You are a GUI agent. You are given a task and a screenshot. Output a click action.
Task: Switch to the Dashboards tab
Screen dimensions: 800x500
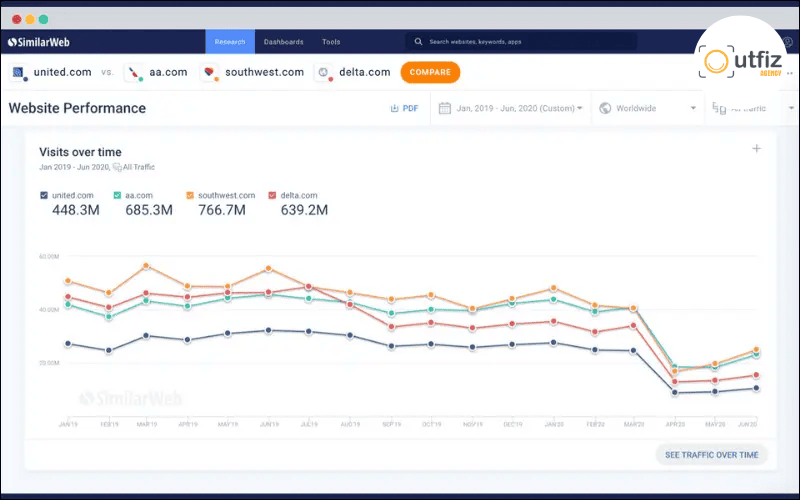(284, 42)
